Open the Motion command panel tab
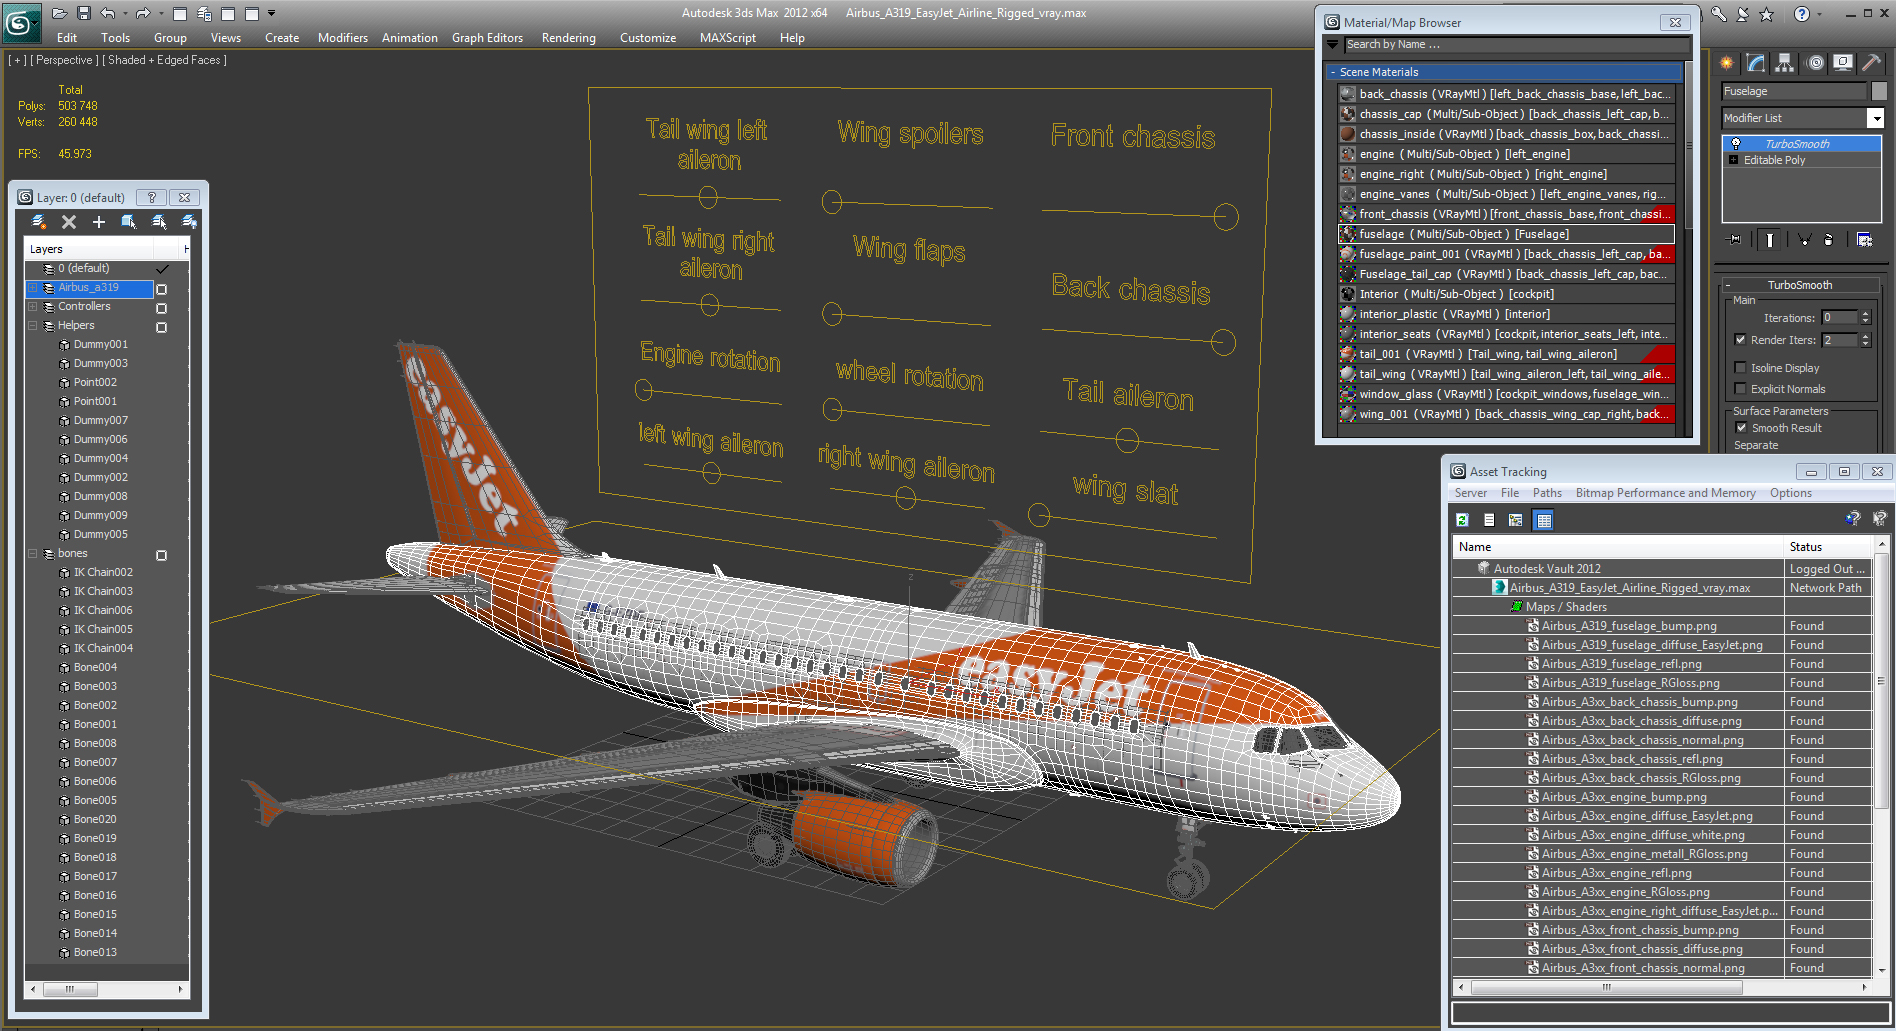This screenshot has width=1896, height=1031. coord(1815,63)
